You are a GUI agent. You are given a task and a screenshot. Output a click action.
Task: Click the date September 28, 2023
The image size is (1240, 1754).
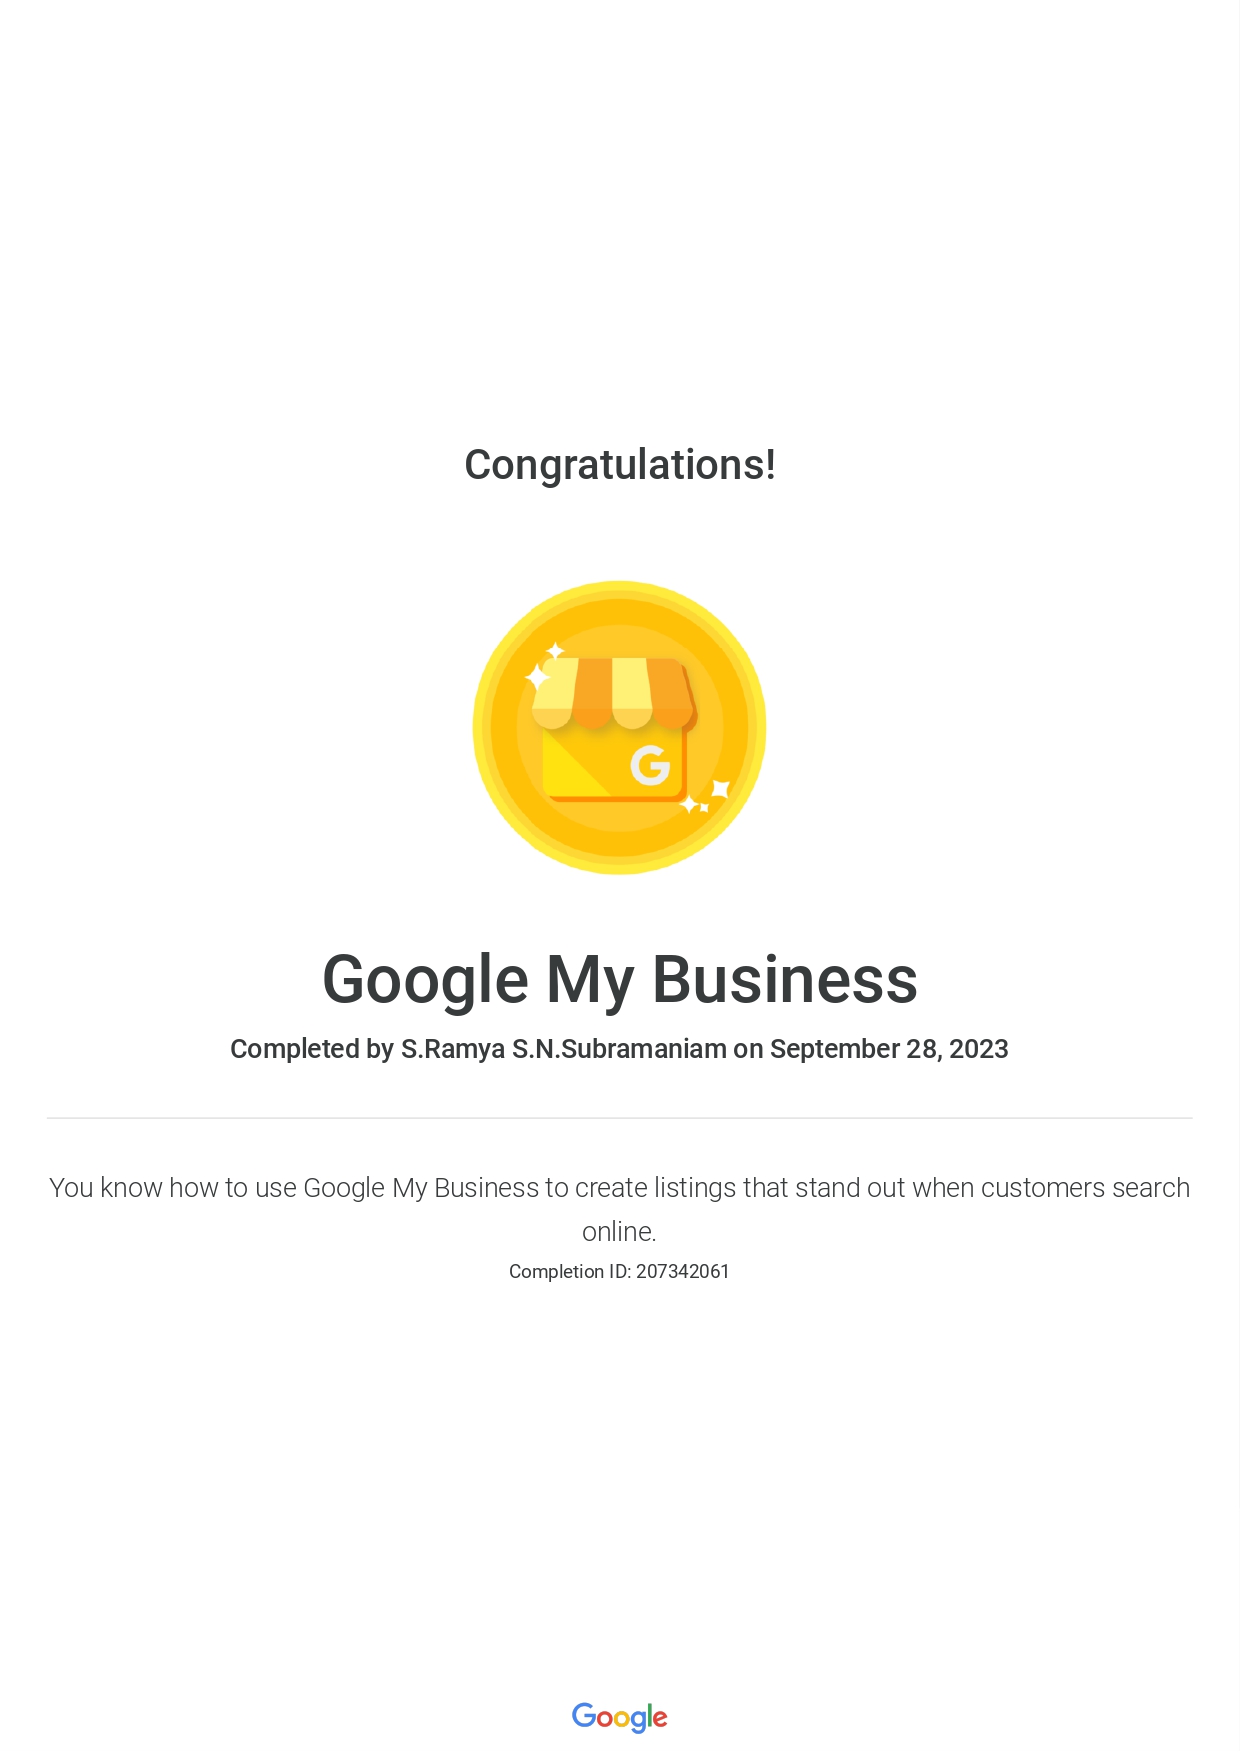(889, 1049)
